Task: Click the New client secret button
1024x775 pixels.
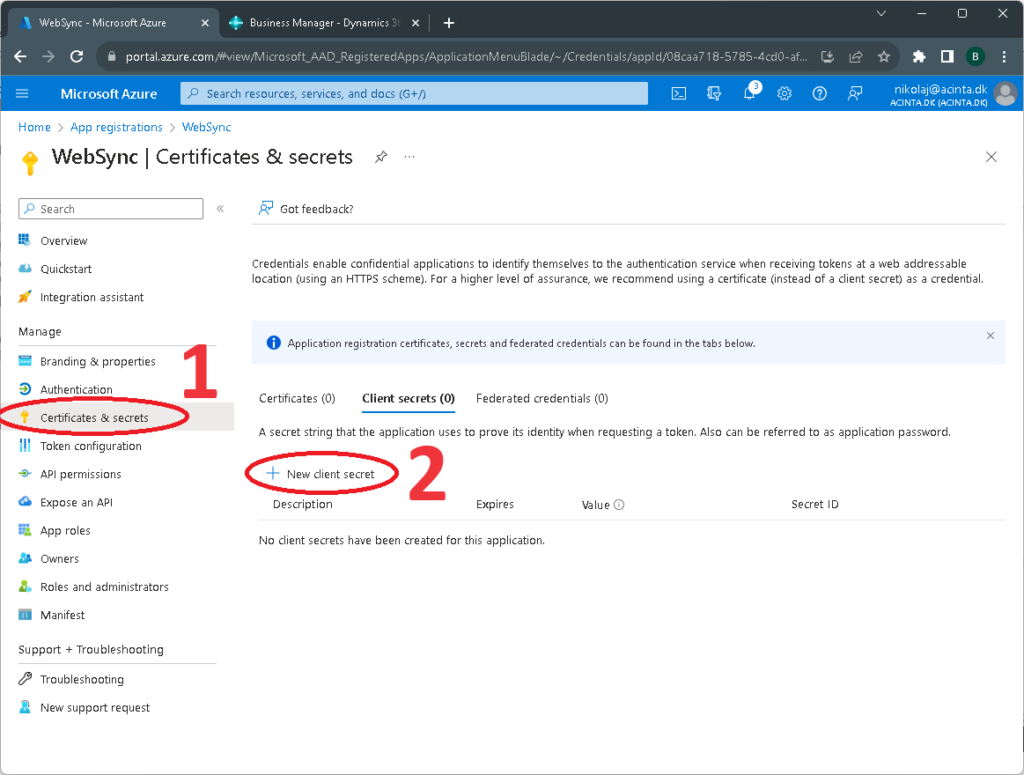Action: click(321, 474)
